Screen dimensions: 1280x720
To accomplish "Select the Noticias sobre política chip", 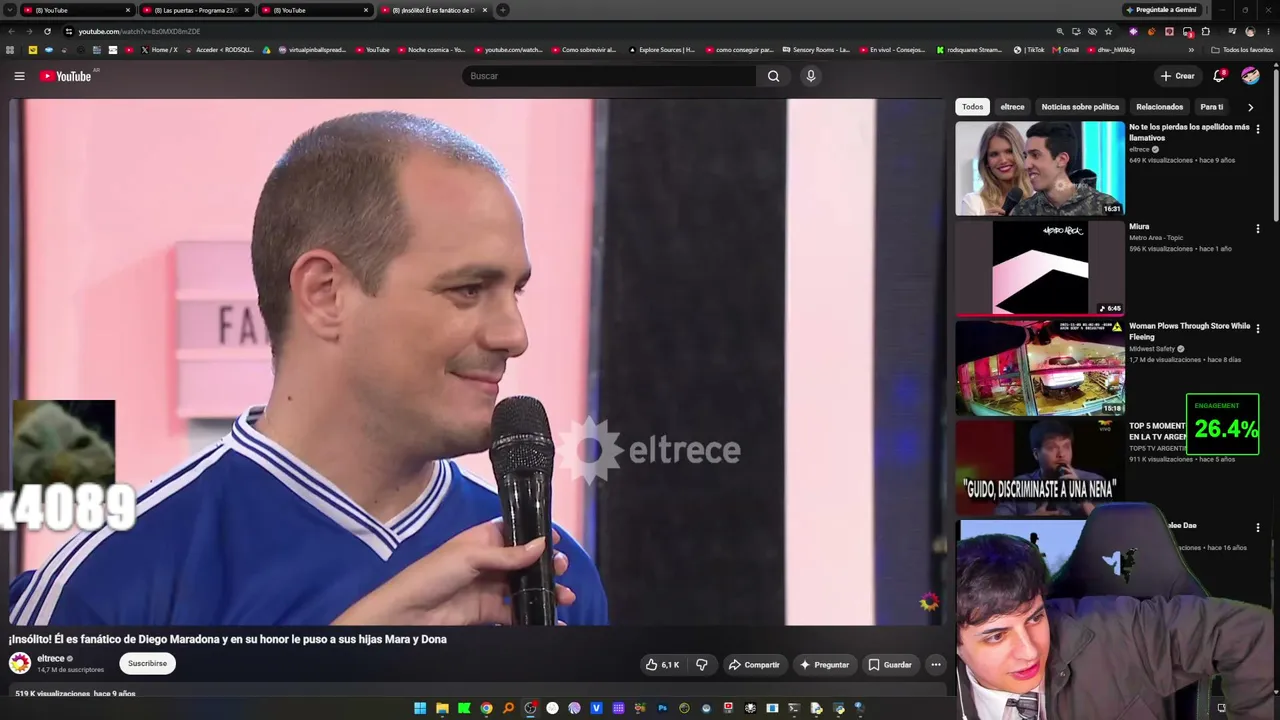I will point(1080,107).
